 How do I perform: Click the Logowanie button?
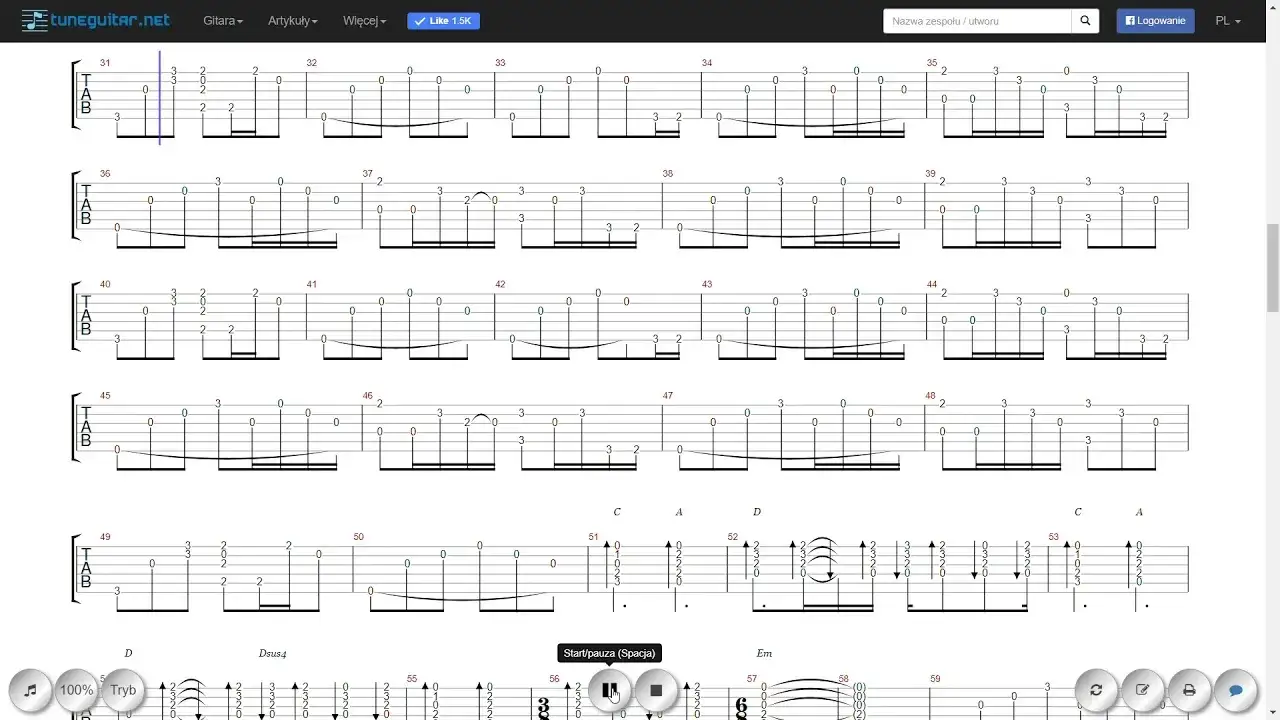[1155, 20]
